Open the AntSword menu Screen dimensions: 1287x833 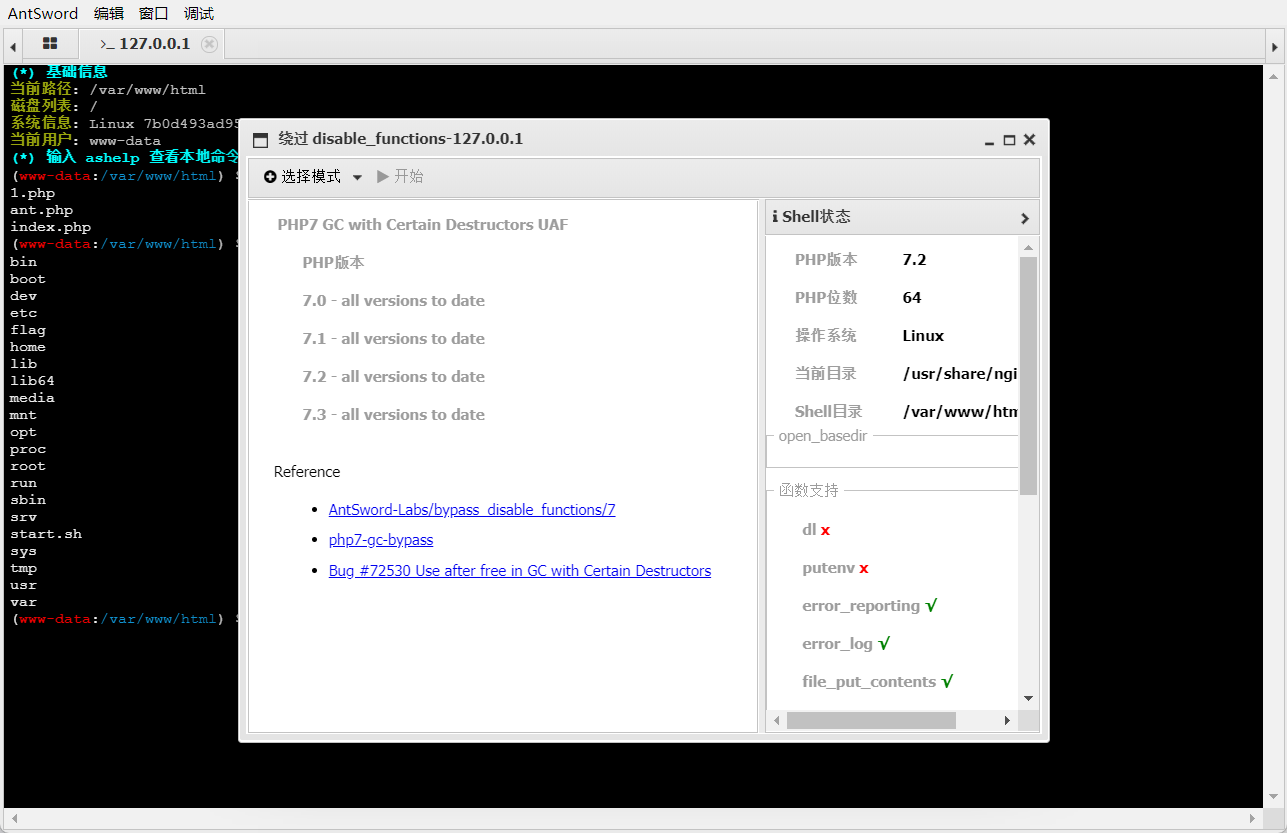tap(43, 14)
